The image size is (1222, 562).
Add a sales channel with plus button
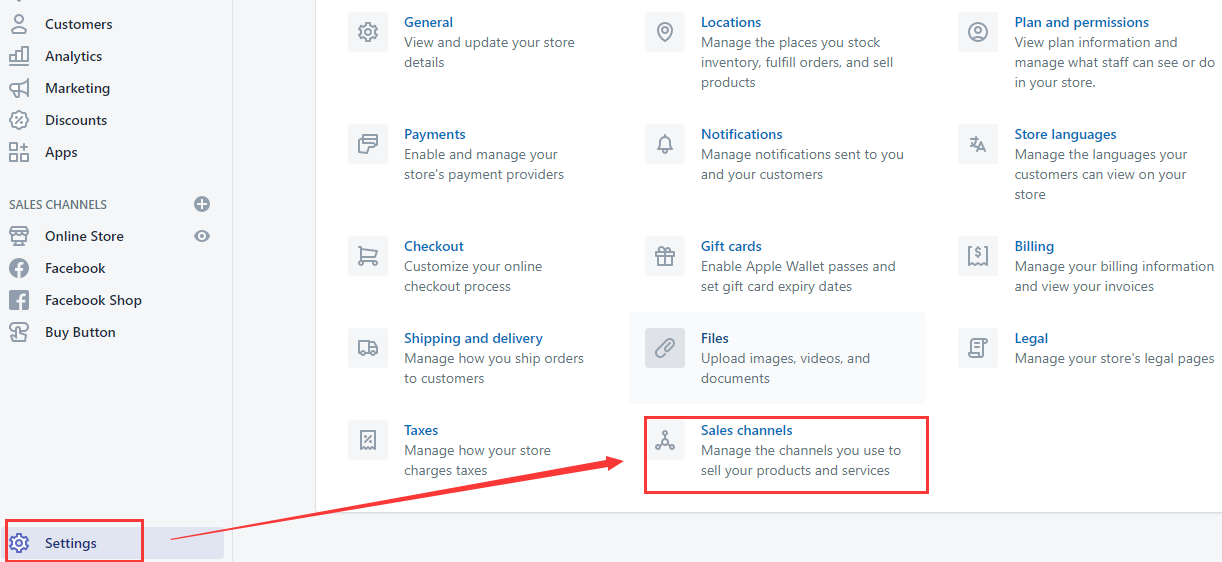[x=202, y=204]
